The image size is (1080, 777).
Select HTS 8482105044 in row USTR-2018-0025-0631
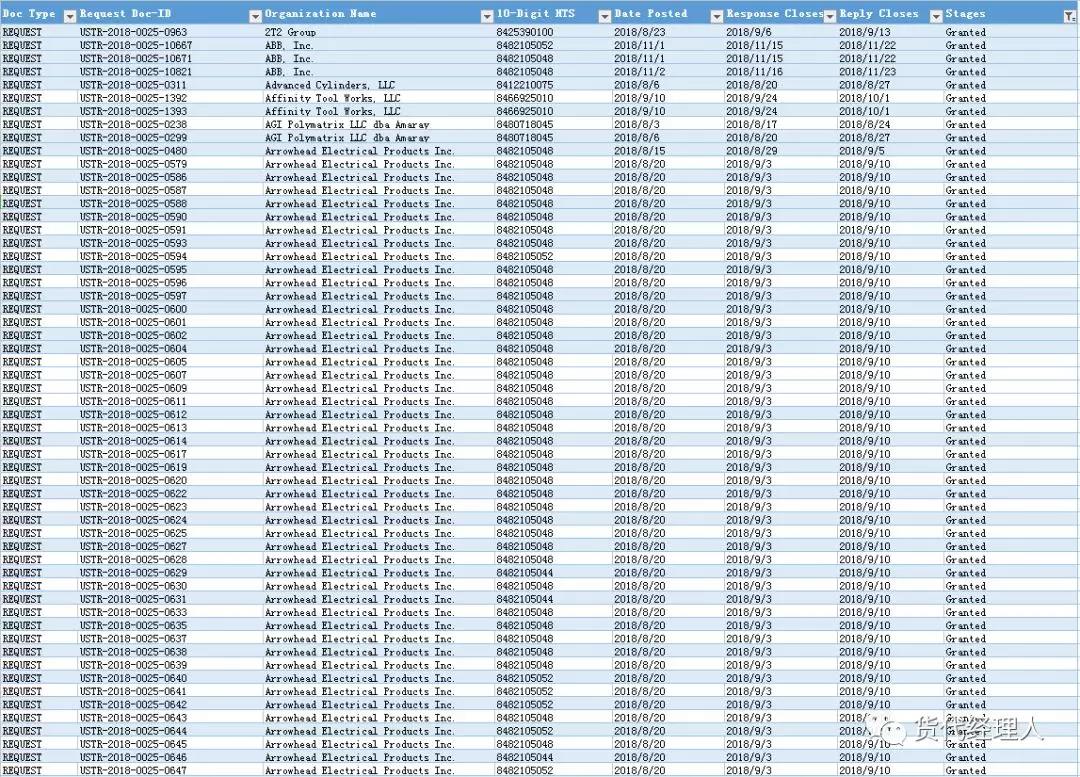(552, 599)
